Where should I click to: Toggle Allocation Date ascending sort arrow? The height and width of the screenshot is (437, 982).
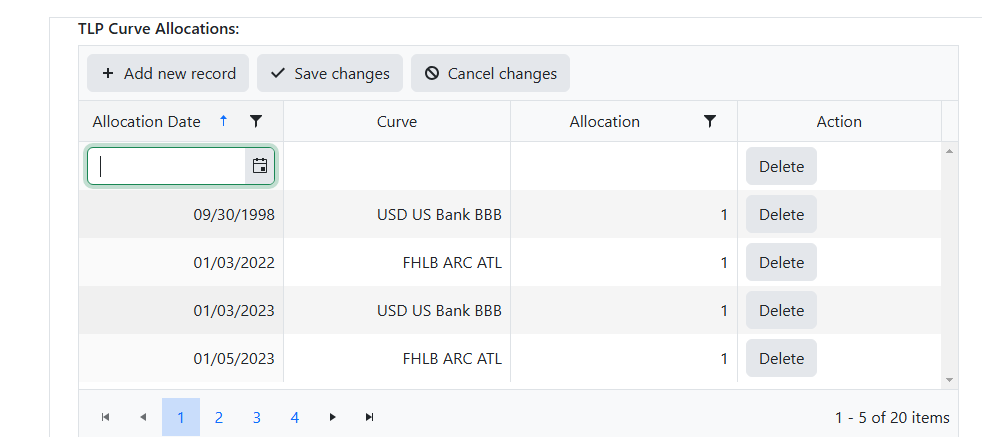point(224,121)
